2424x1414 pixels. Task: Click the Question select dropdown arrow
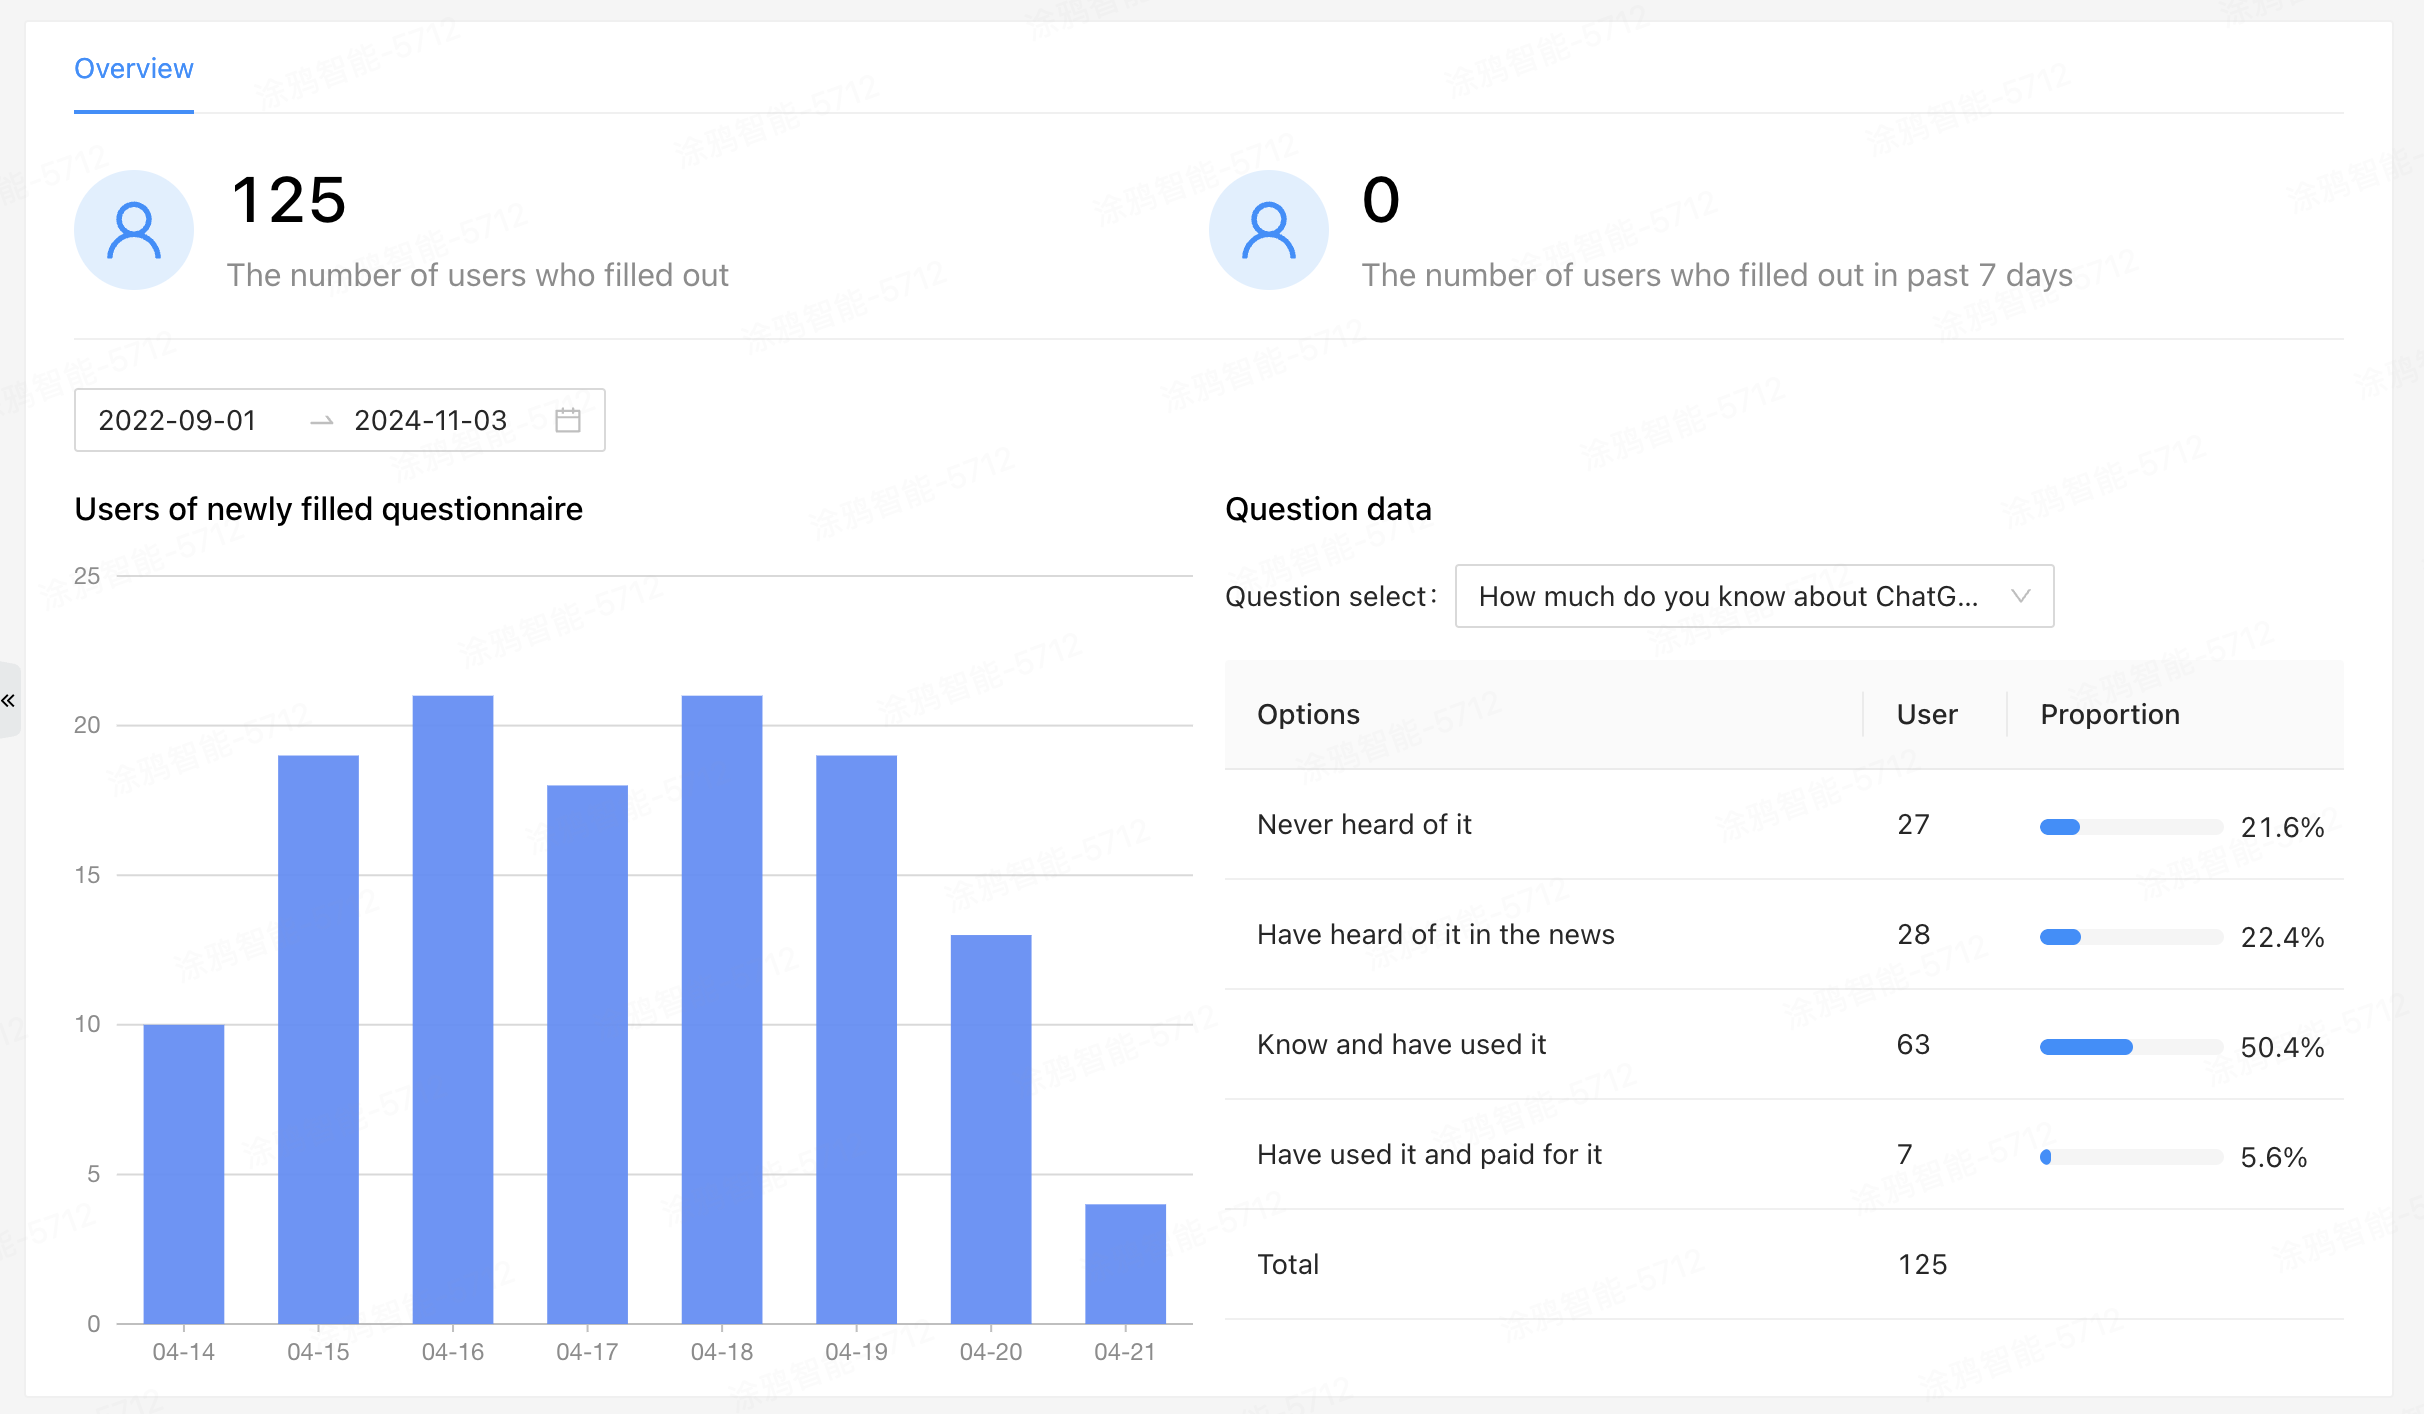[2020, 596]
